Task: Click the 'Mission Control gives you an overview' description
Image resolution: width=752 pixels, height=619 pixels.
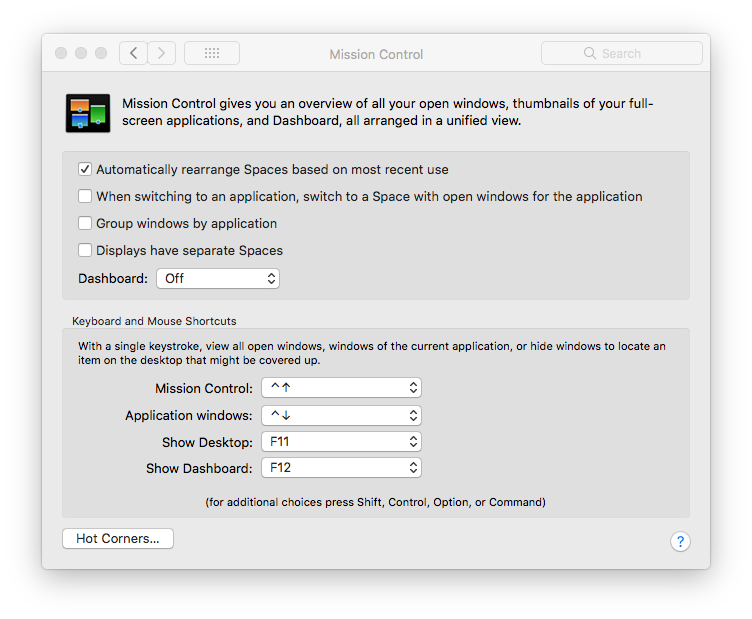Action: tap(388, 112)
